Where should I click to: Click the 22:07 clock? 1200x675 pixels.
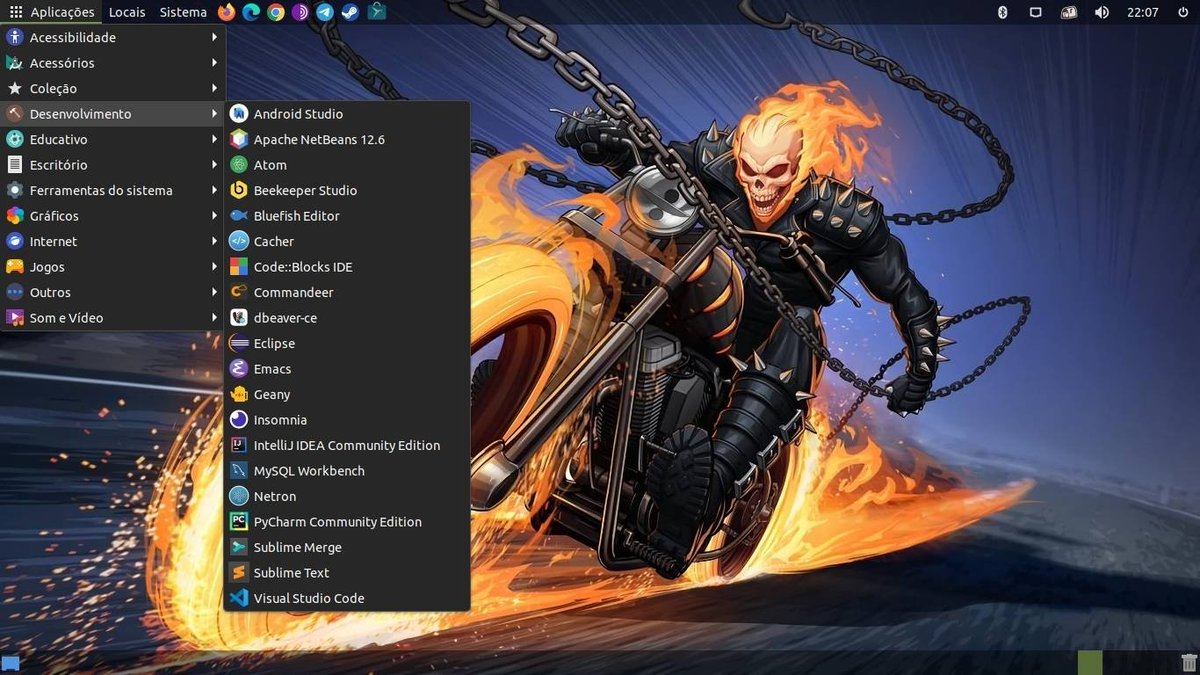pos(1142,12)
